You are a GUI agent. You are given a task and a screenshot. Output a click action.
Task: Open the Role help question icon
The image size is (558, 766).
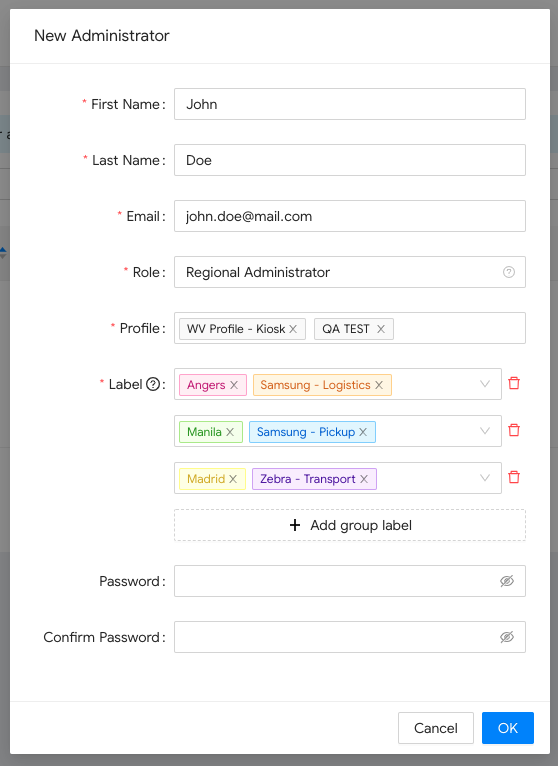point(509,272)
